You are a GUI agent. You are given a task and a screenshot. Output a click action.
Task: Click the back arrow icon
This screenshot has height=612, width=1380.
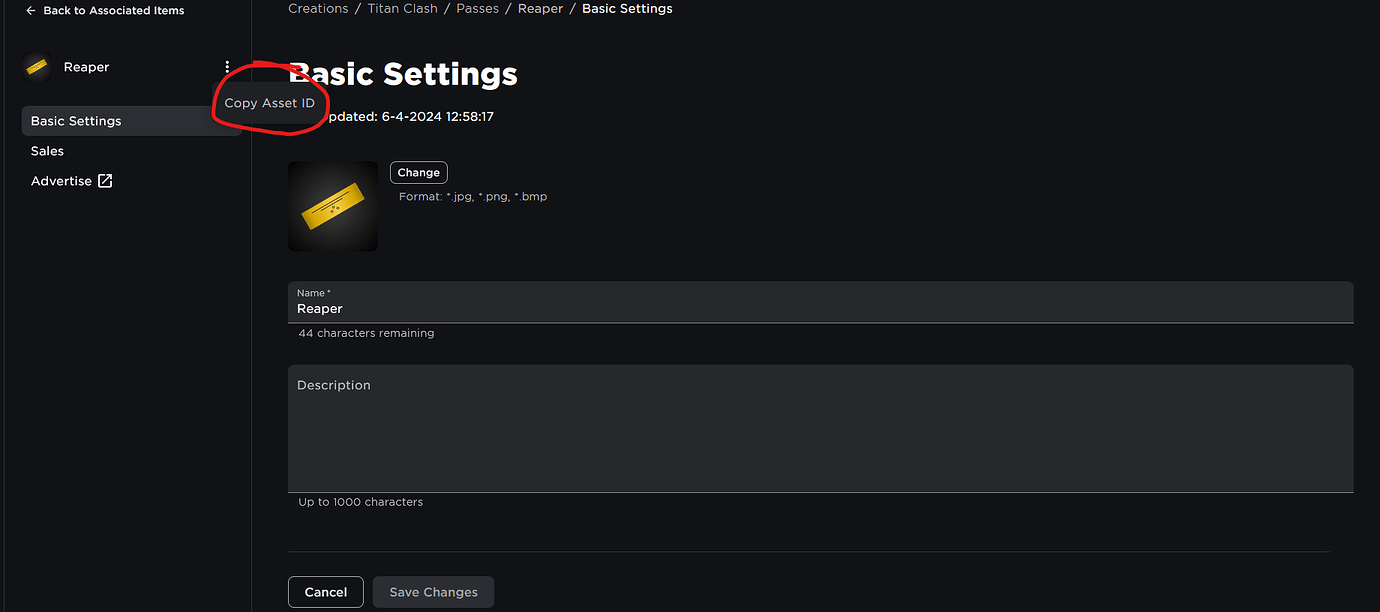(x=30, y=11)
